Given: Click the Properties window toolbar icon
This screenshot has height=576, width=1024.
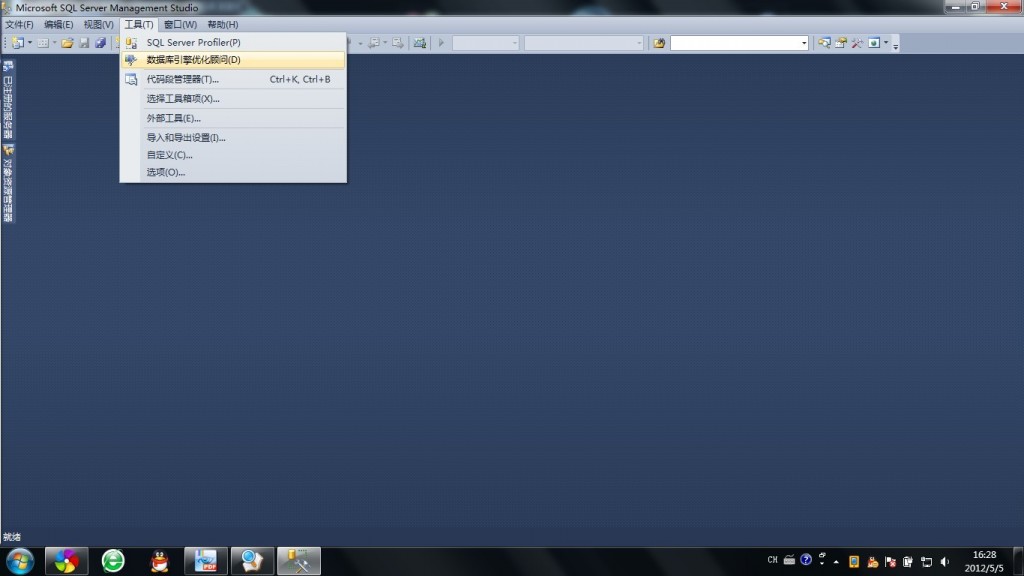Looking at the screenshot, I should click(840, 43).
